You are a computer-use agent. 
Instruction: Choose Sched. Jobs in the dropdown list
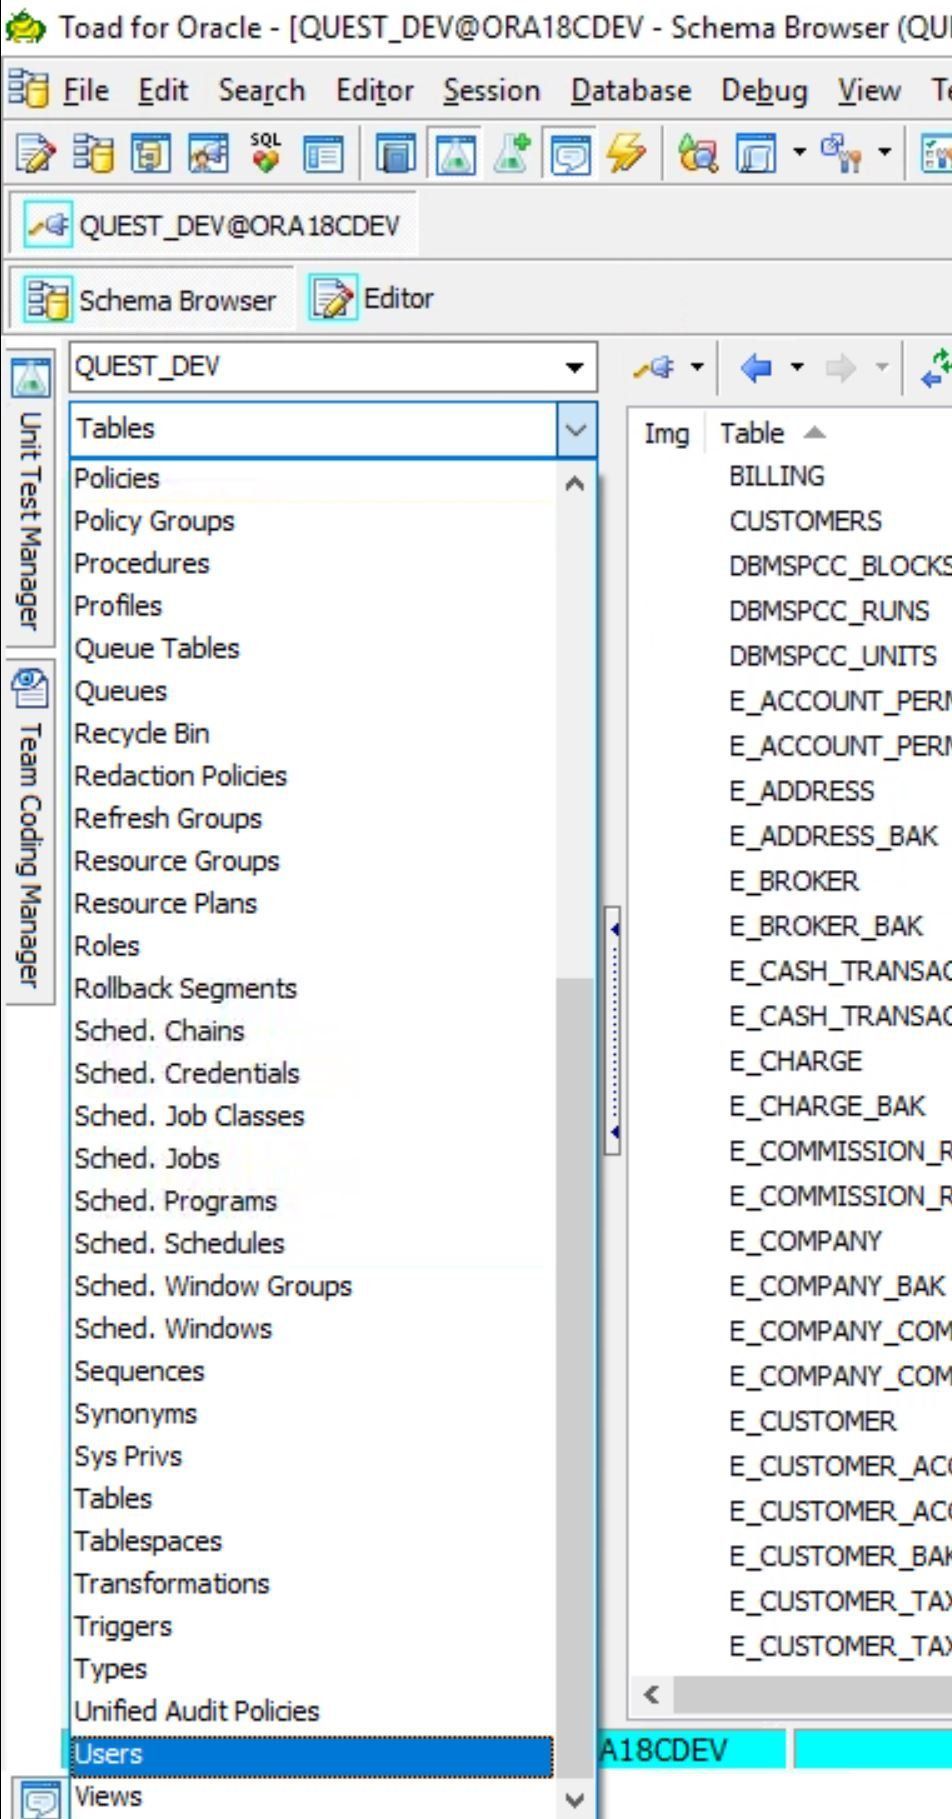pyautogui.click(x=312, y=1158)
